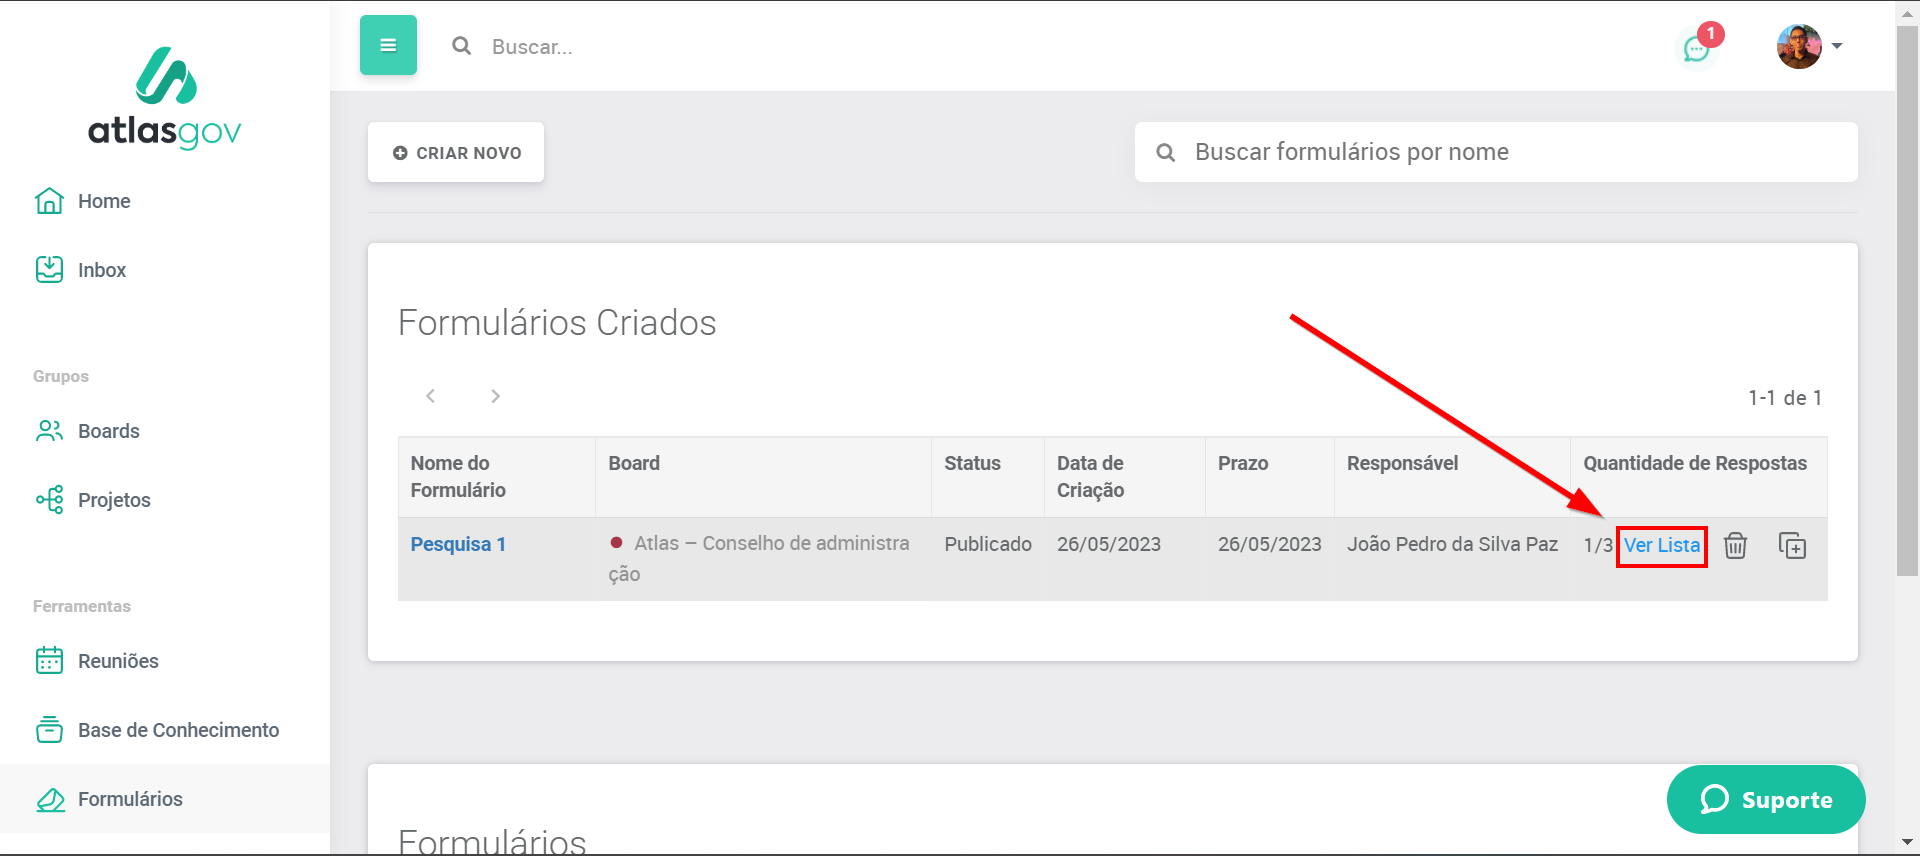Go to the next page of forms
The width and height of the screenshot is (1920, 856).
[495, 396]
